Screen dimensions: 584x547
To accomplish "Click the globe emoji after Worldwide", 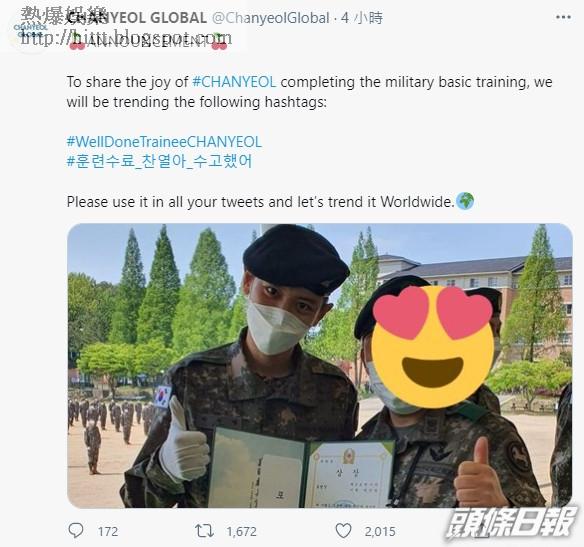I will coord(465,201).
